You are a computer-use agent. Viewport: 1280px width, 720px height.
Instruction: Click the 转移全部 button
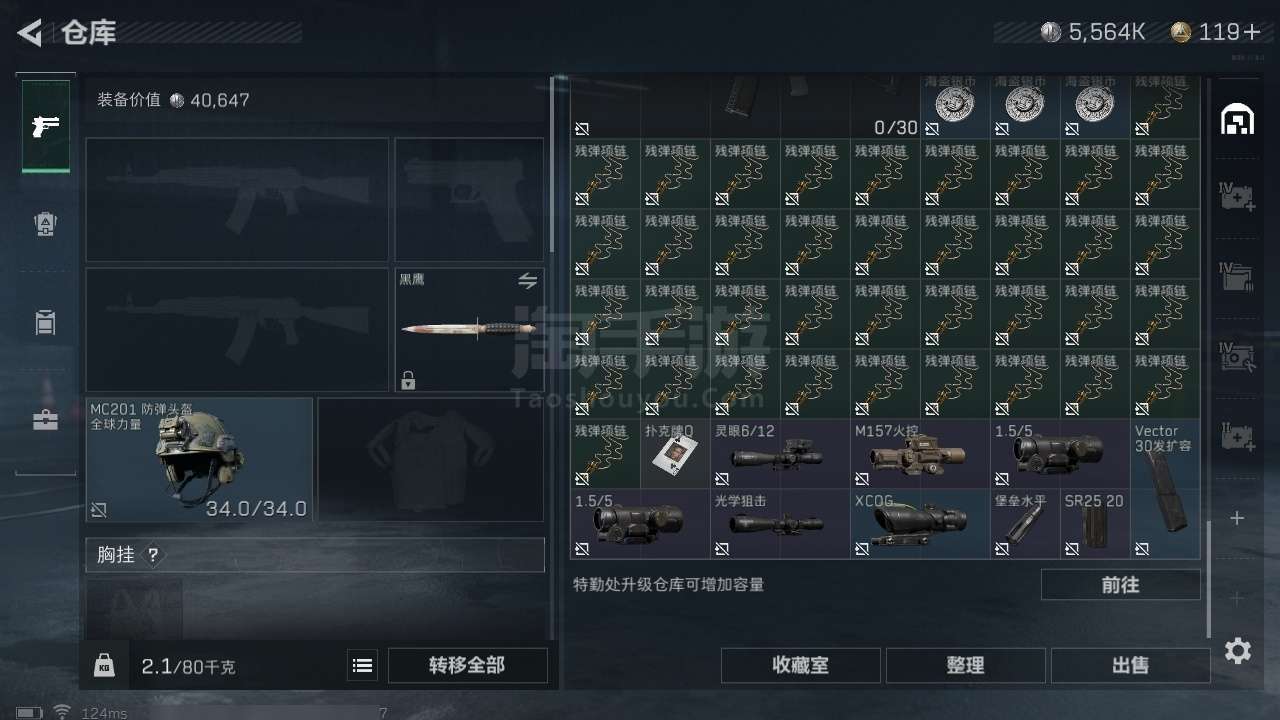click(467, 665)
